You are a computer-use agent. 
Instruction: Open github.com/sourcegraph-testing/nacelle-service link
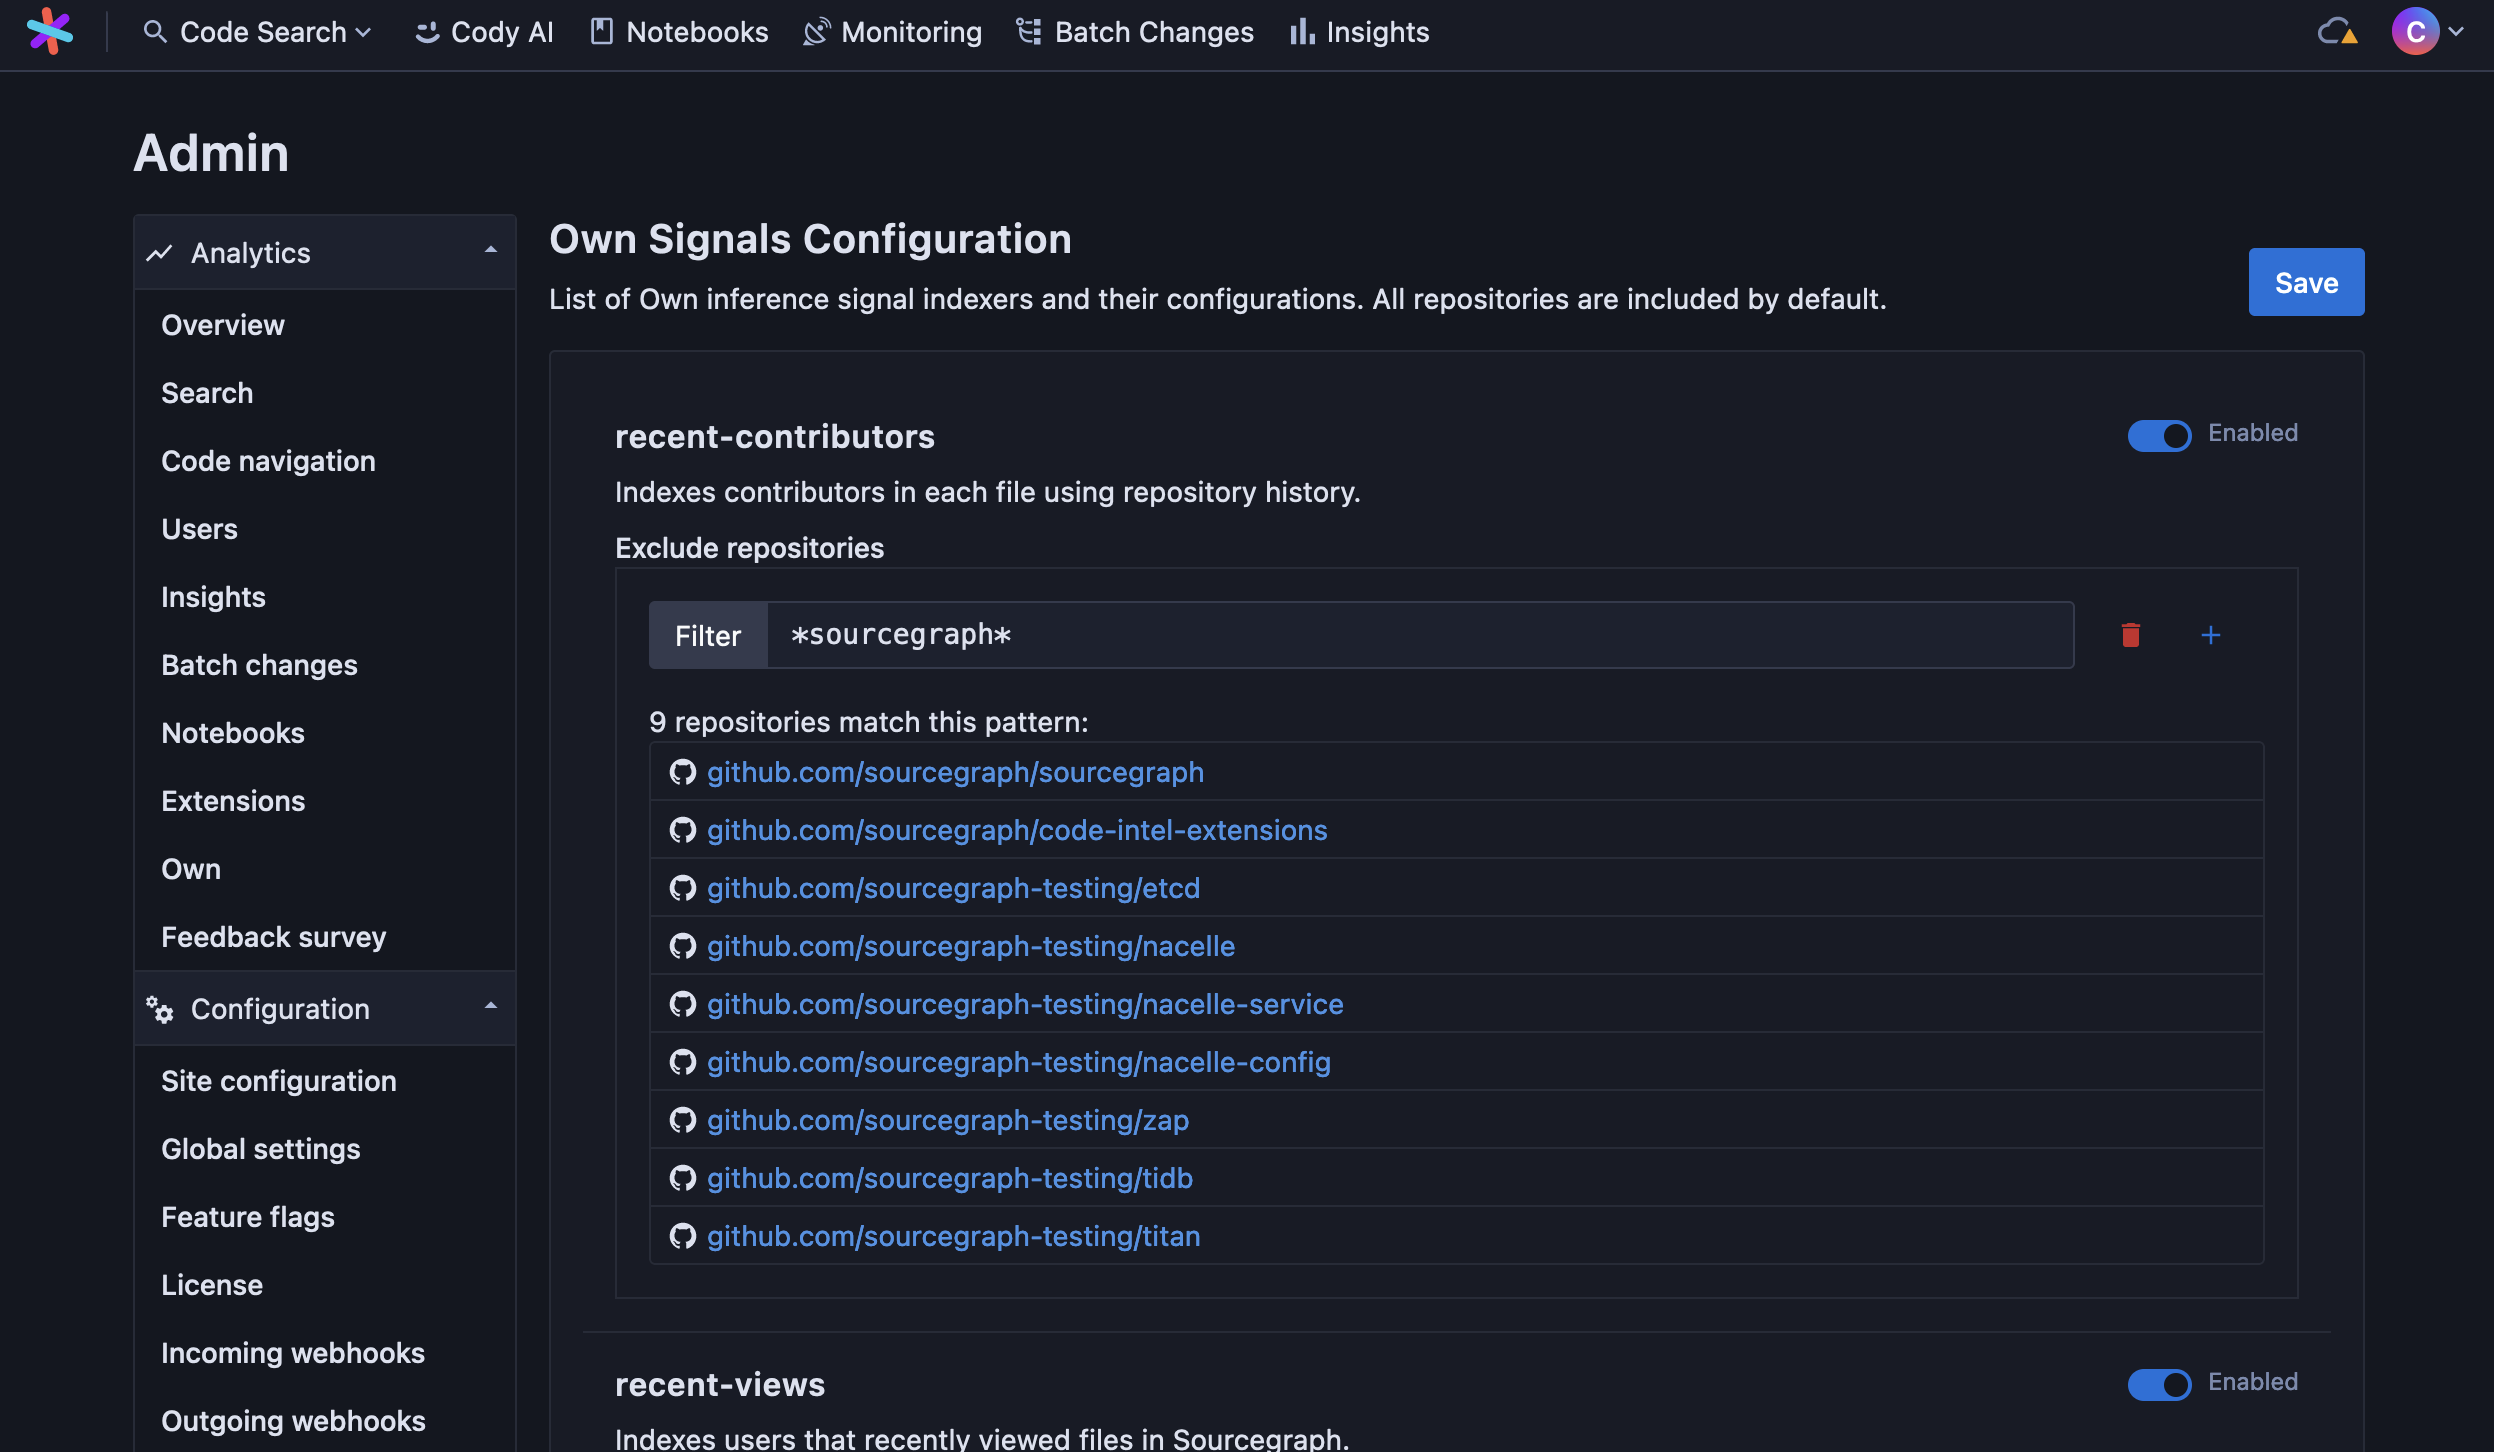(1025, 1004)
